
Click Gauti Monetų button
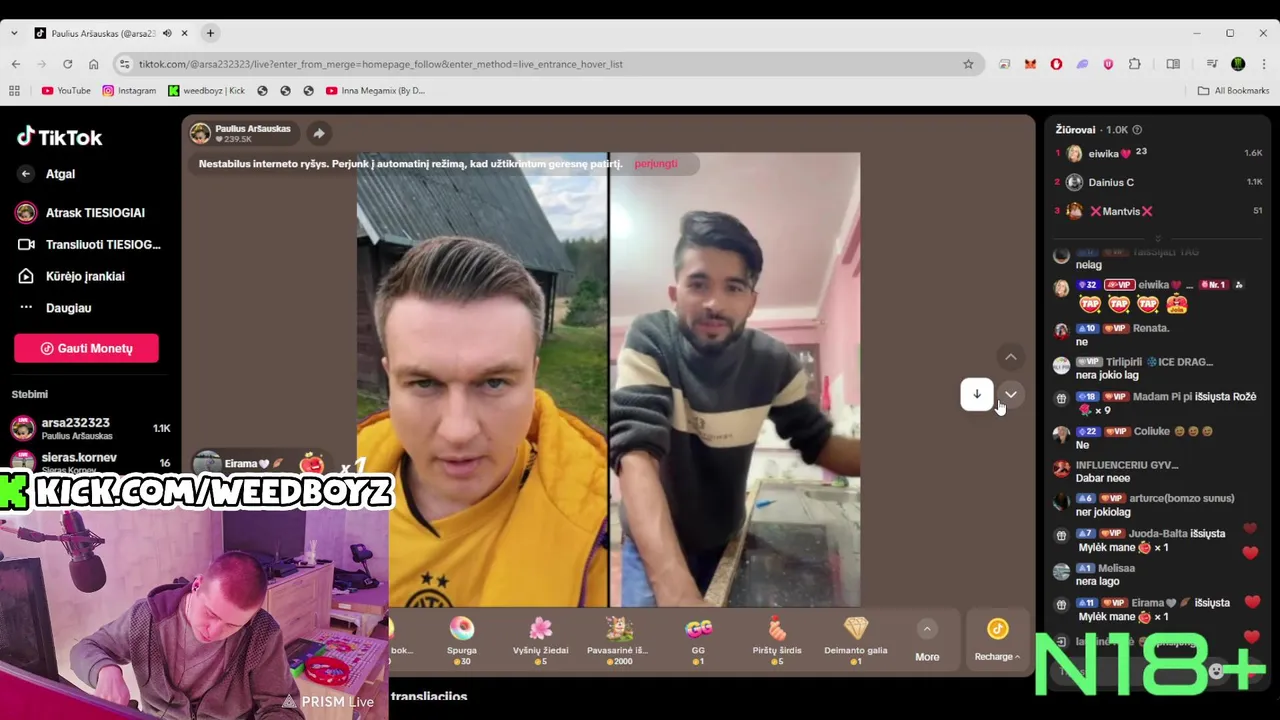click(86, 348)
